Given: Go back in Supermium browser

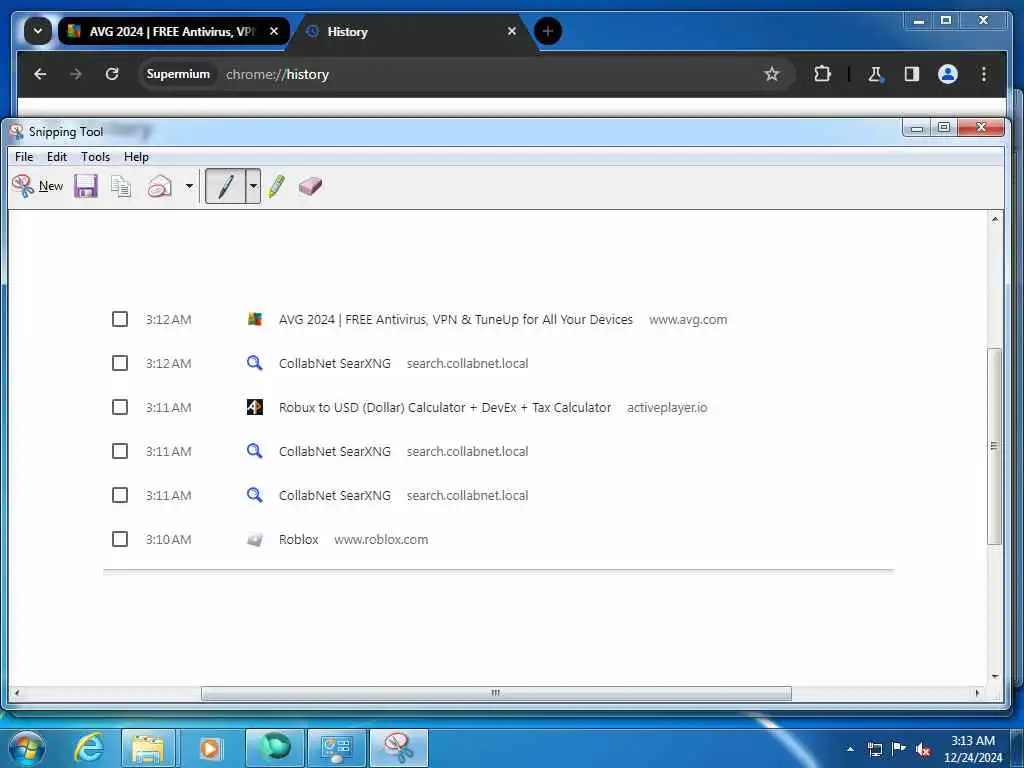Looking at the screenshot, I should click(x=40, y=74).
